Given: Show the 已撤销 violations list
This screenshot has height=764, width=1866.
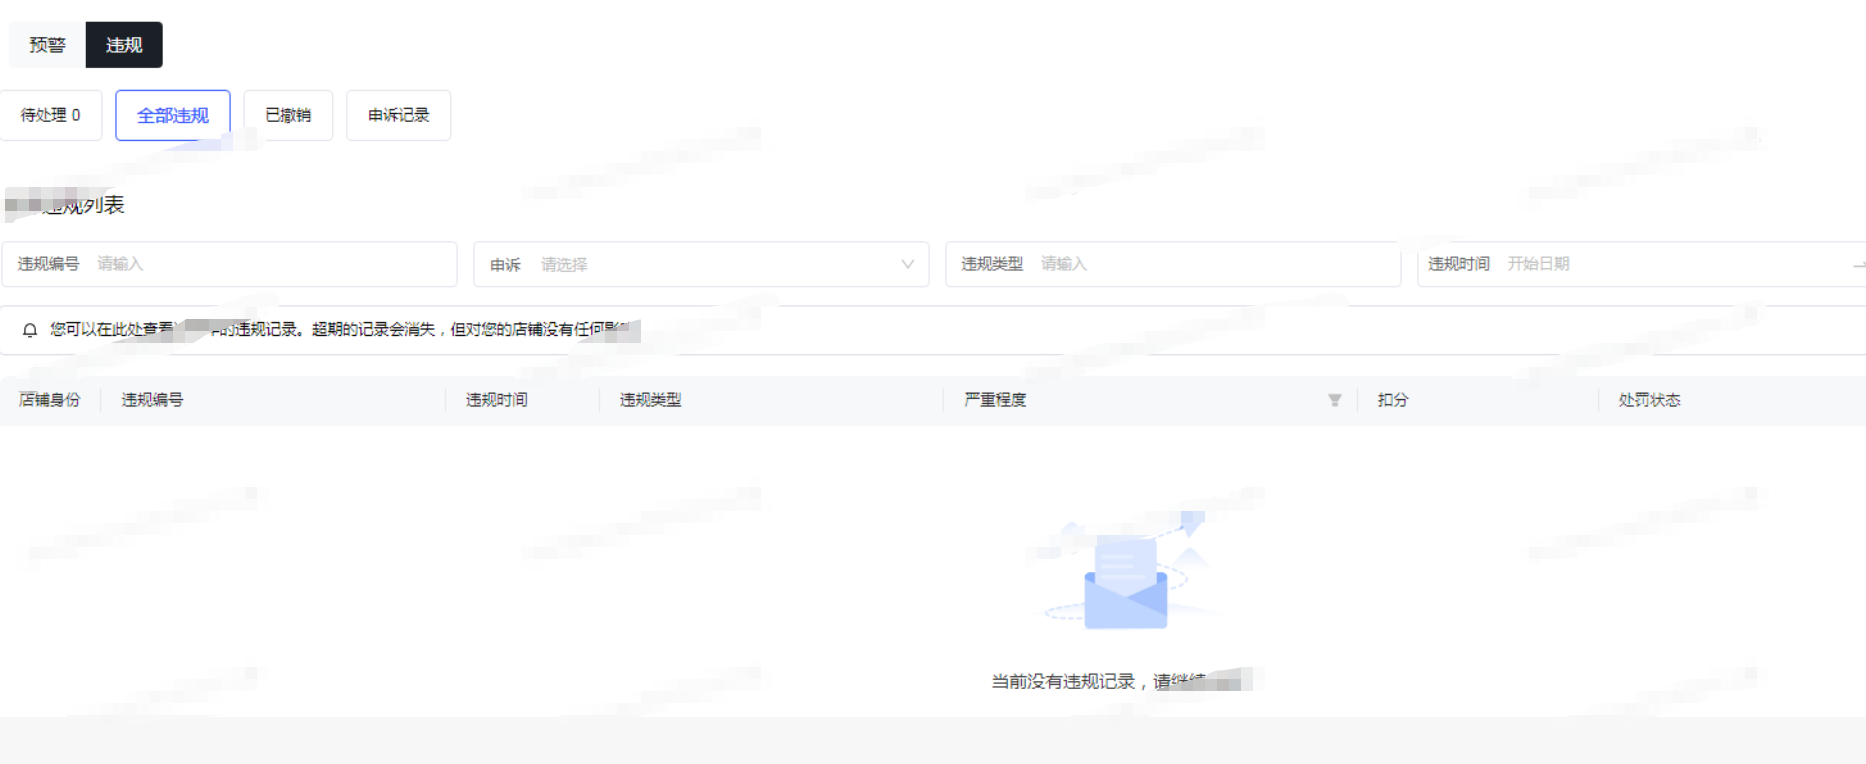Looking at the screenshot, I should pyautogui.click(x=288, y=115).
